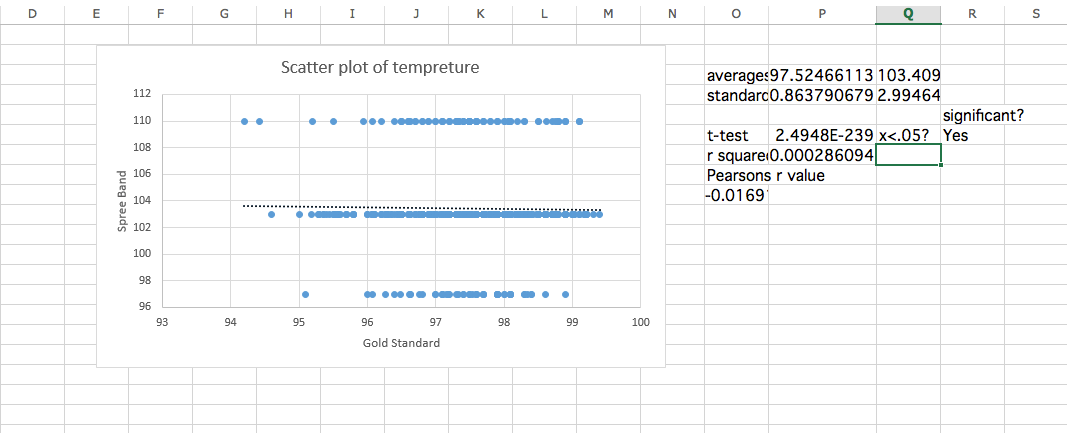Select the cell with 2.99464
The width and height of the screenshot is (1067, 433).
tap(908, 96)
